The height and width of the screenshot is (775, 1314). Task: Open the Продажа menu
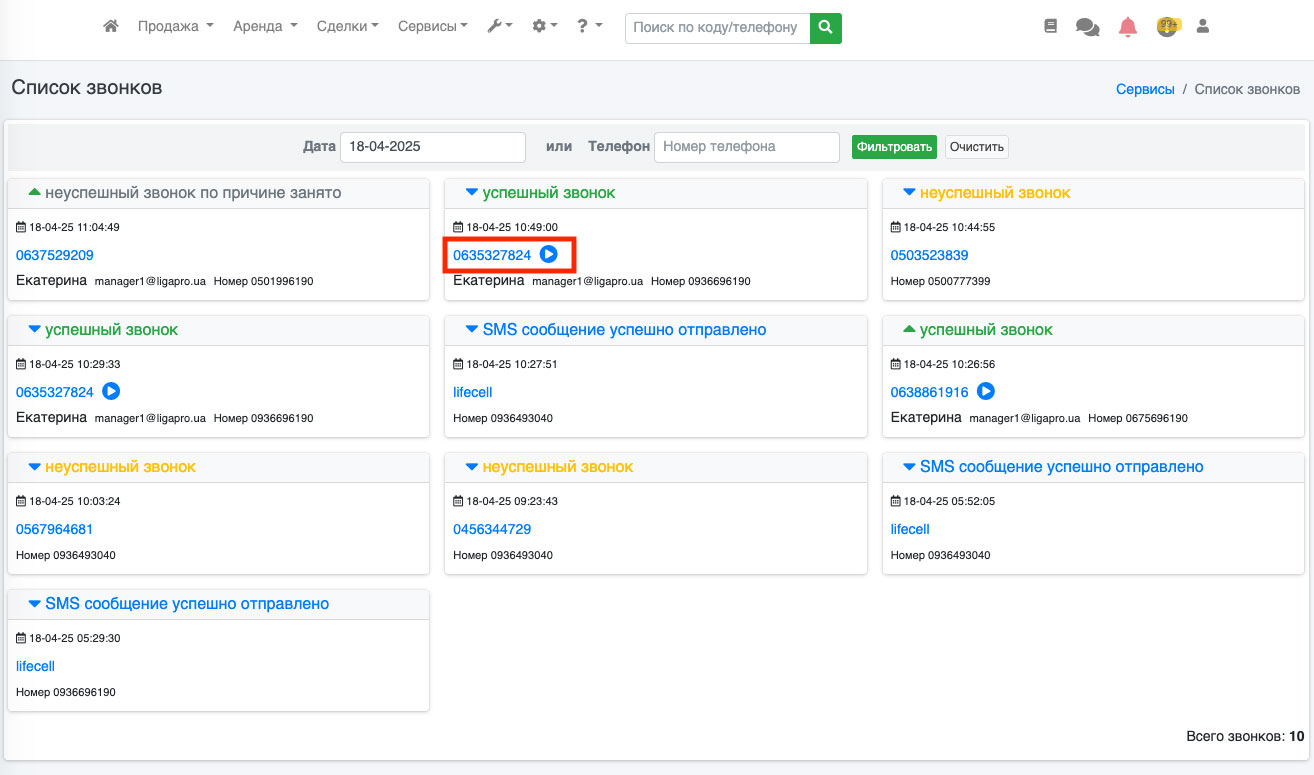(x=175, y=27)
